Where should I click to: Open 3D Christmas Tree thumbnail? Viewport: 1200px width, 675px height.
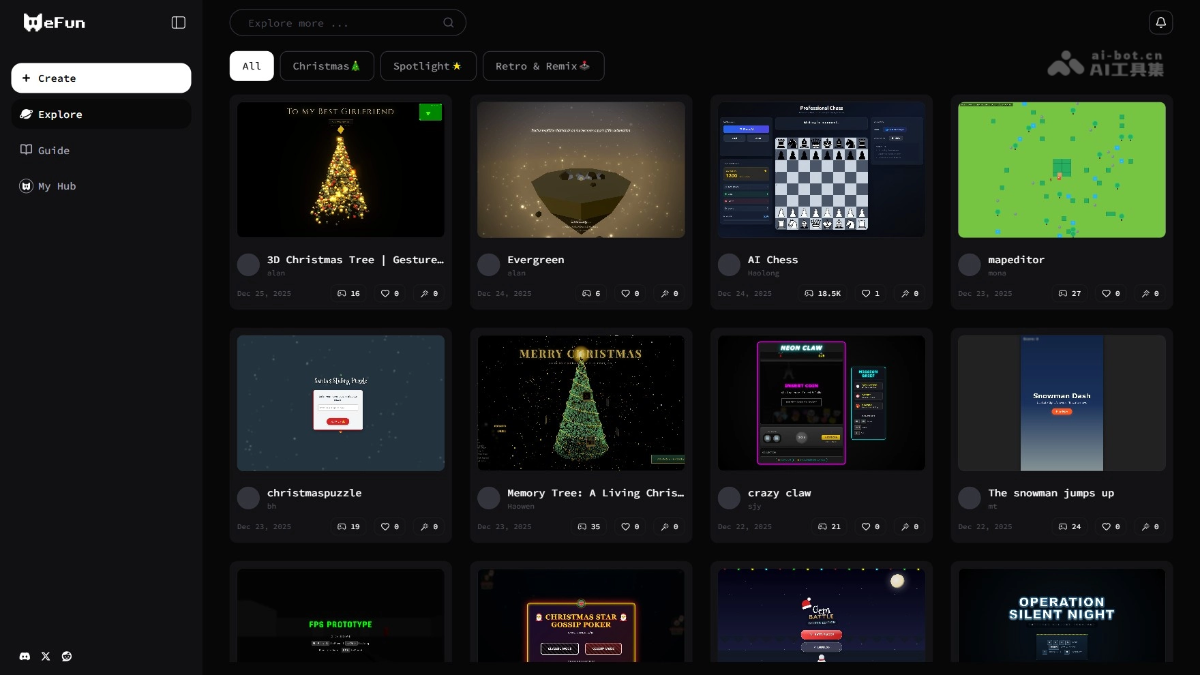pyautogui.click(x=341, y=169)
